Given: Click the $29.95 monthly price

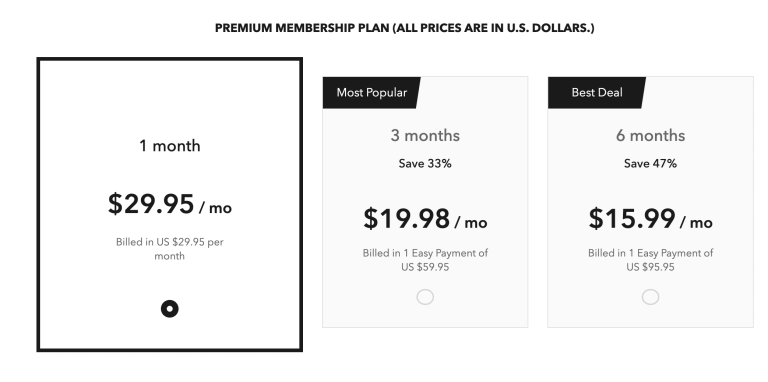Looking at the screenshot, I should (151, 204).
